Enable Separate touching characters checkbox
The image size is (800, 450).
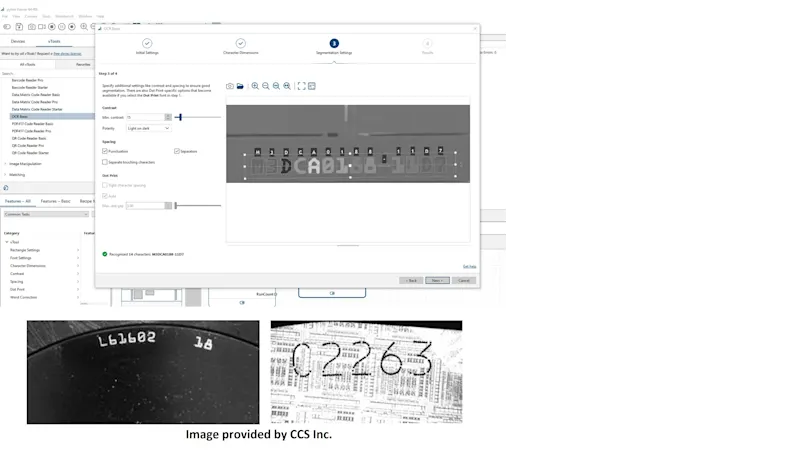[105, 161]
